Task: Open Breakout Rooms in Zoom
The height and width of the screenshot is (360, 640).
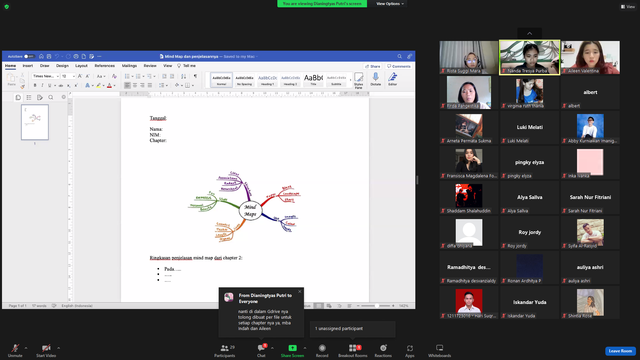Action: (353, 350)
